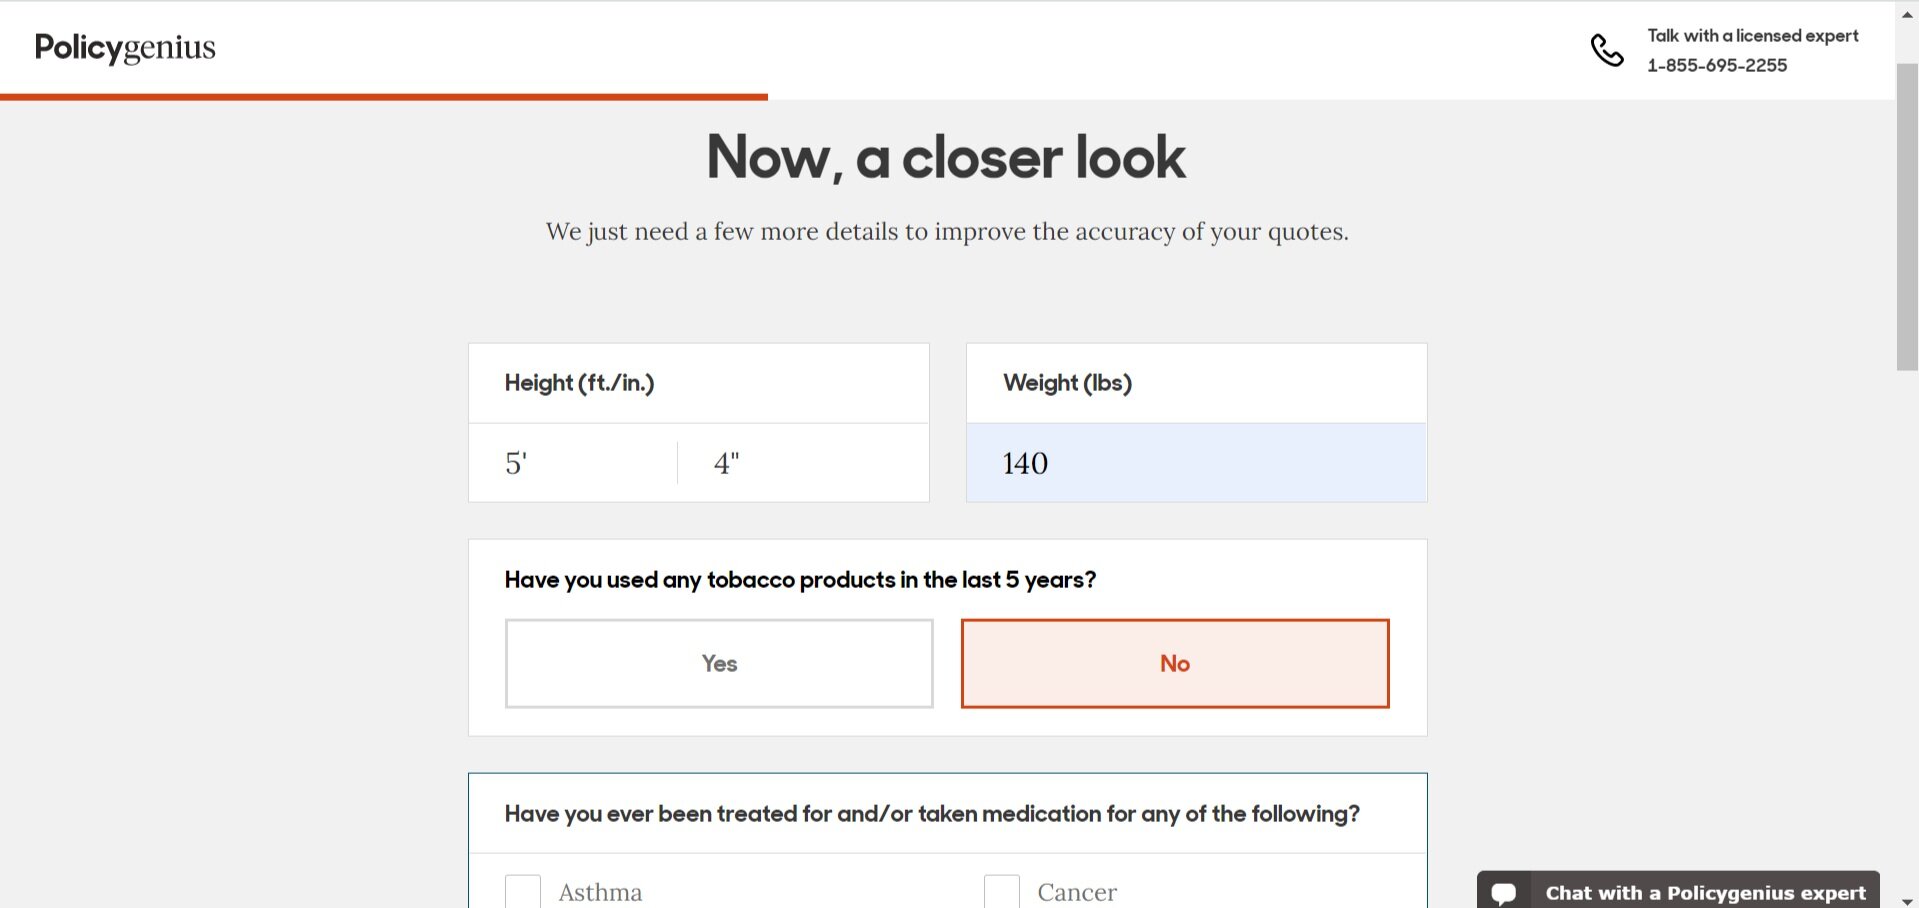Click Talk with a licensed expert text

[x=1753, y=36]
